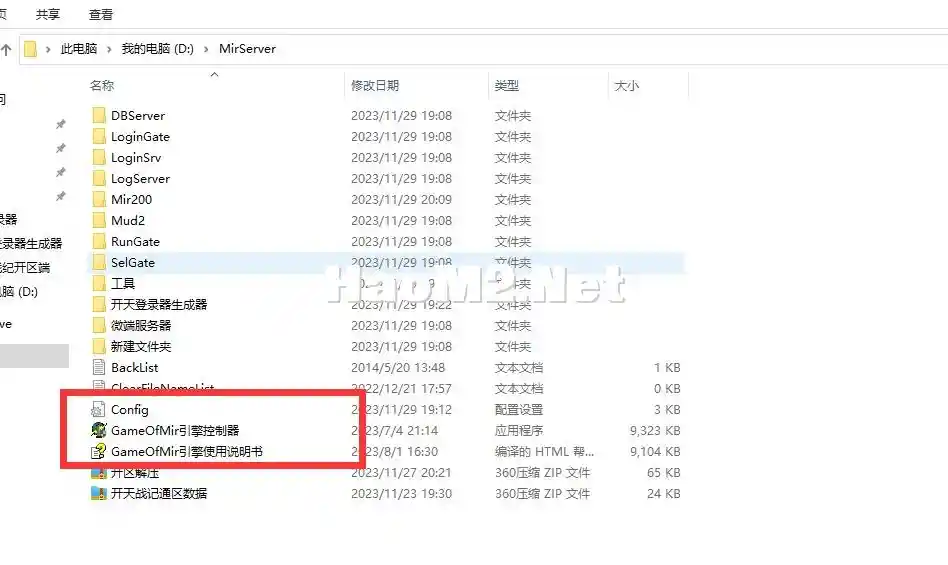
Task: Click the 开天登录器生成器 folder name
Action: tap(159, 305)
